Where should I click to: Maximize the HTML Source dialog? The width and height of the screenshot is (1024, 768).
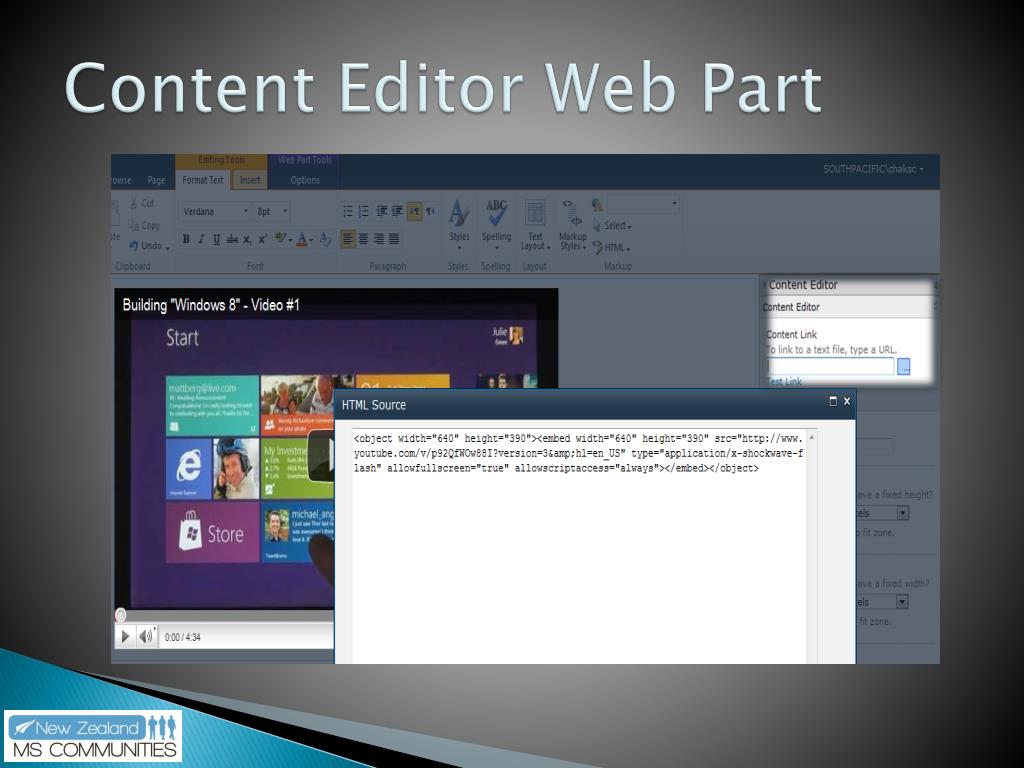point(833,401)
